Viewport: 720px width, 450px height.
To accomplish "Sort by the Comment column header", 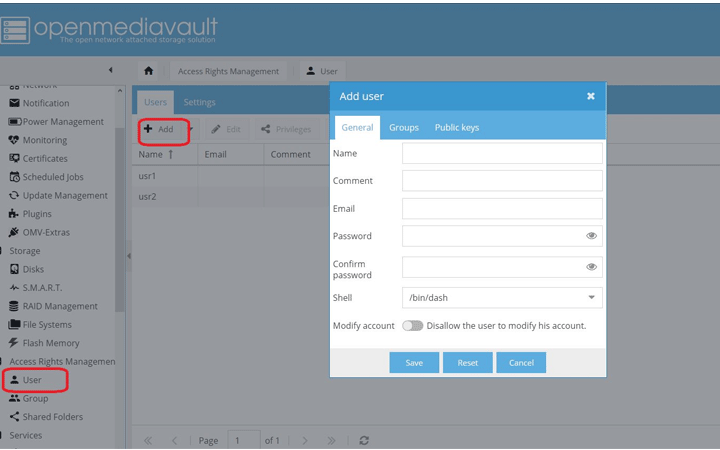I will 297,154.
